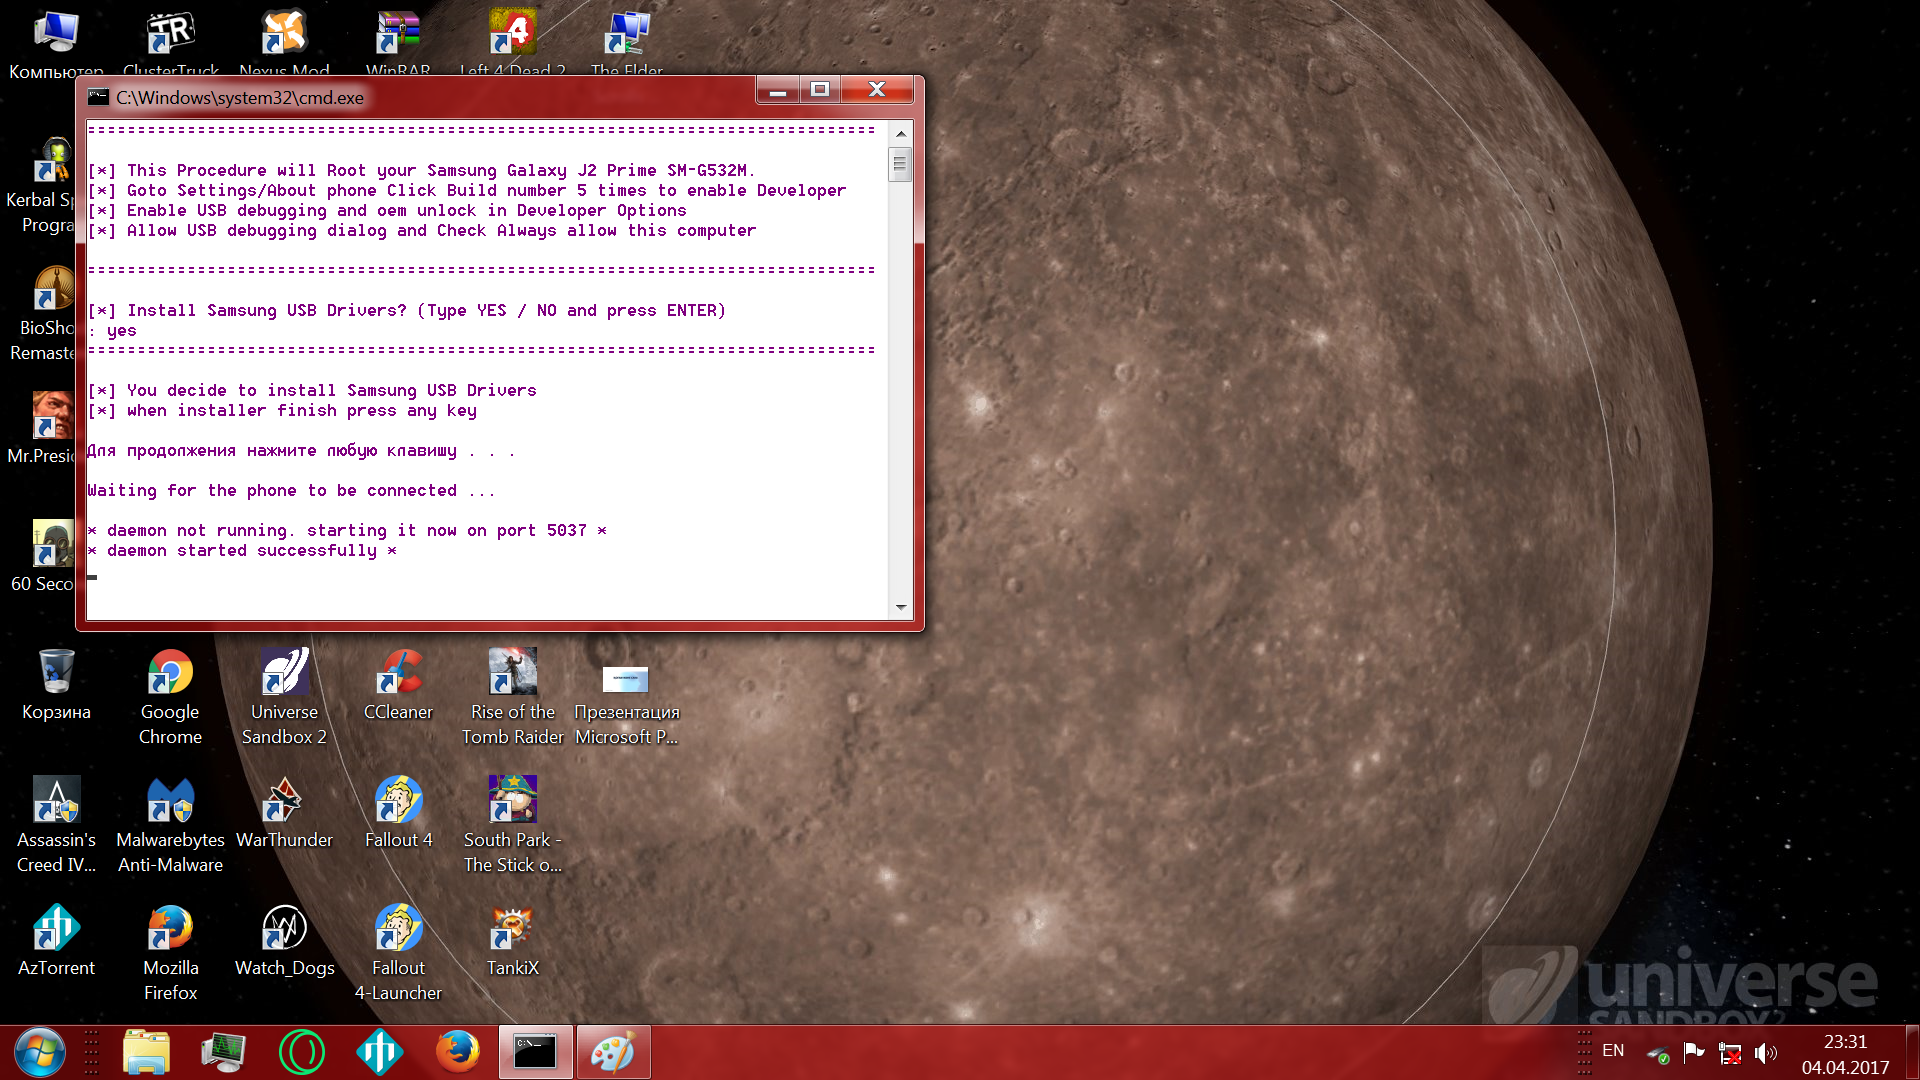Launch The Elder desktop shortcut
The width and height of the screenshot is (1920, 1080).
627,40
